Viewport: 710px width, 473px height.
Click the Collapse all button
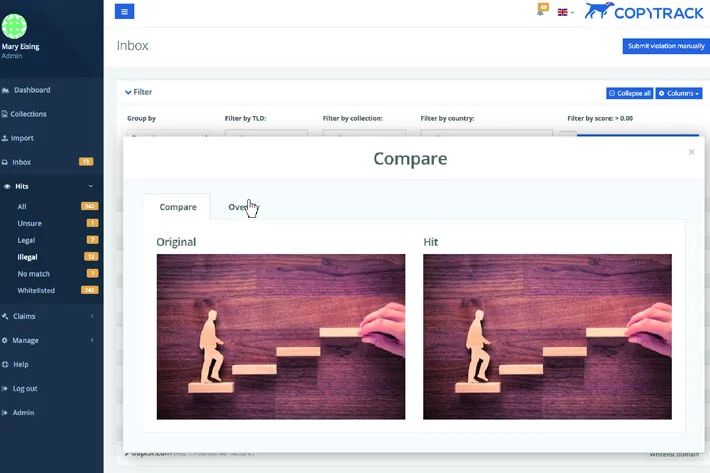(x=629, y=93)
